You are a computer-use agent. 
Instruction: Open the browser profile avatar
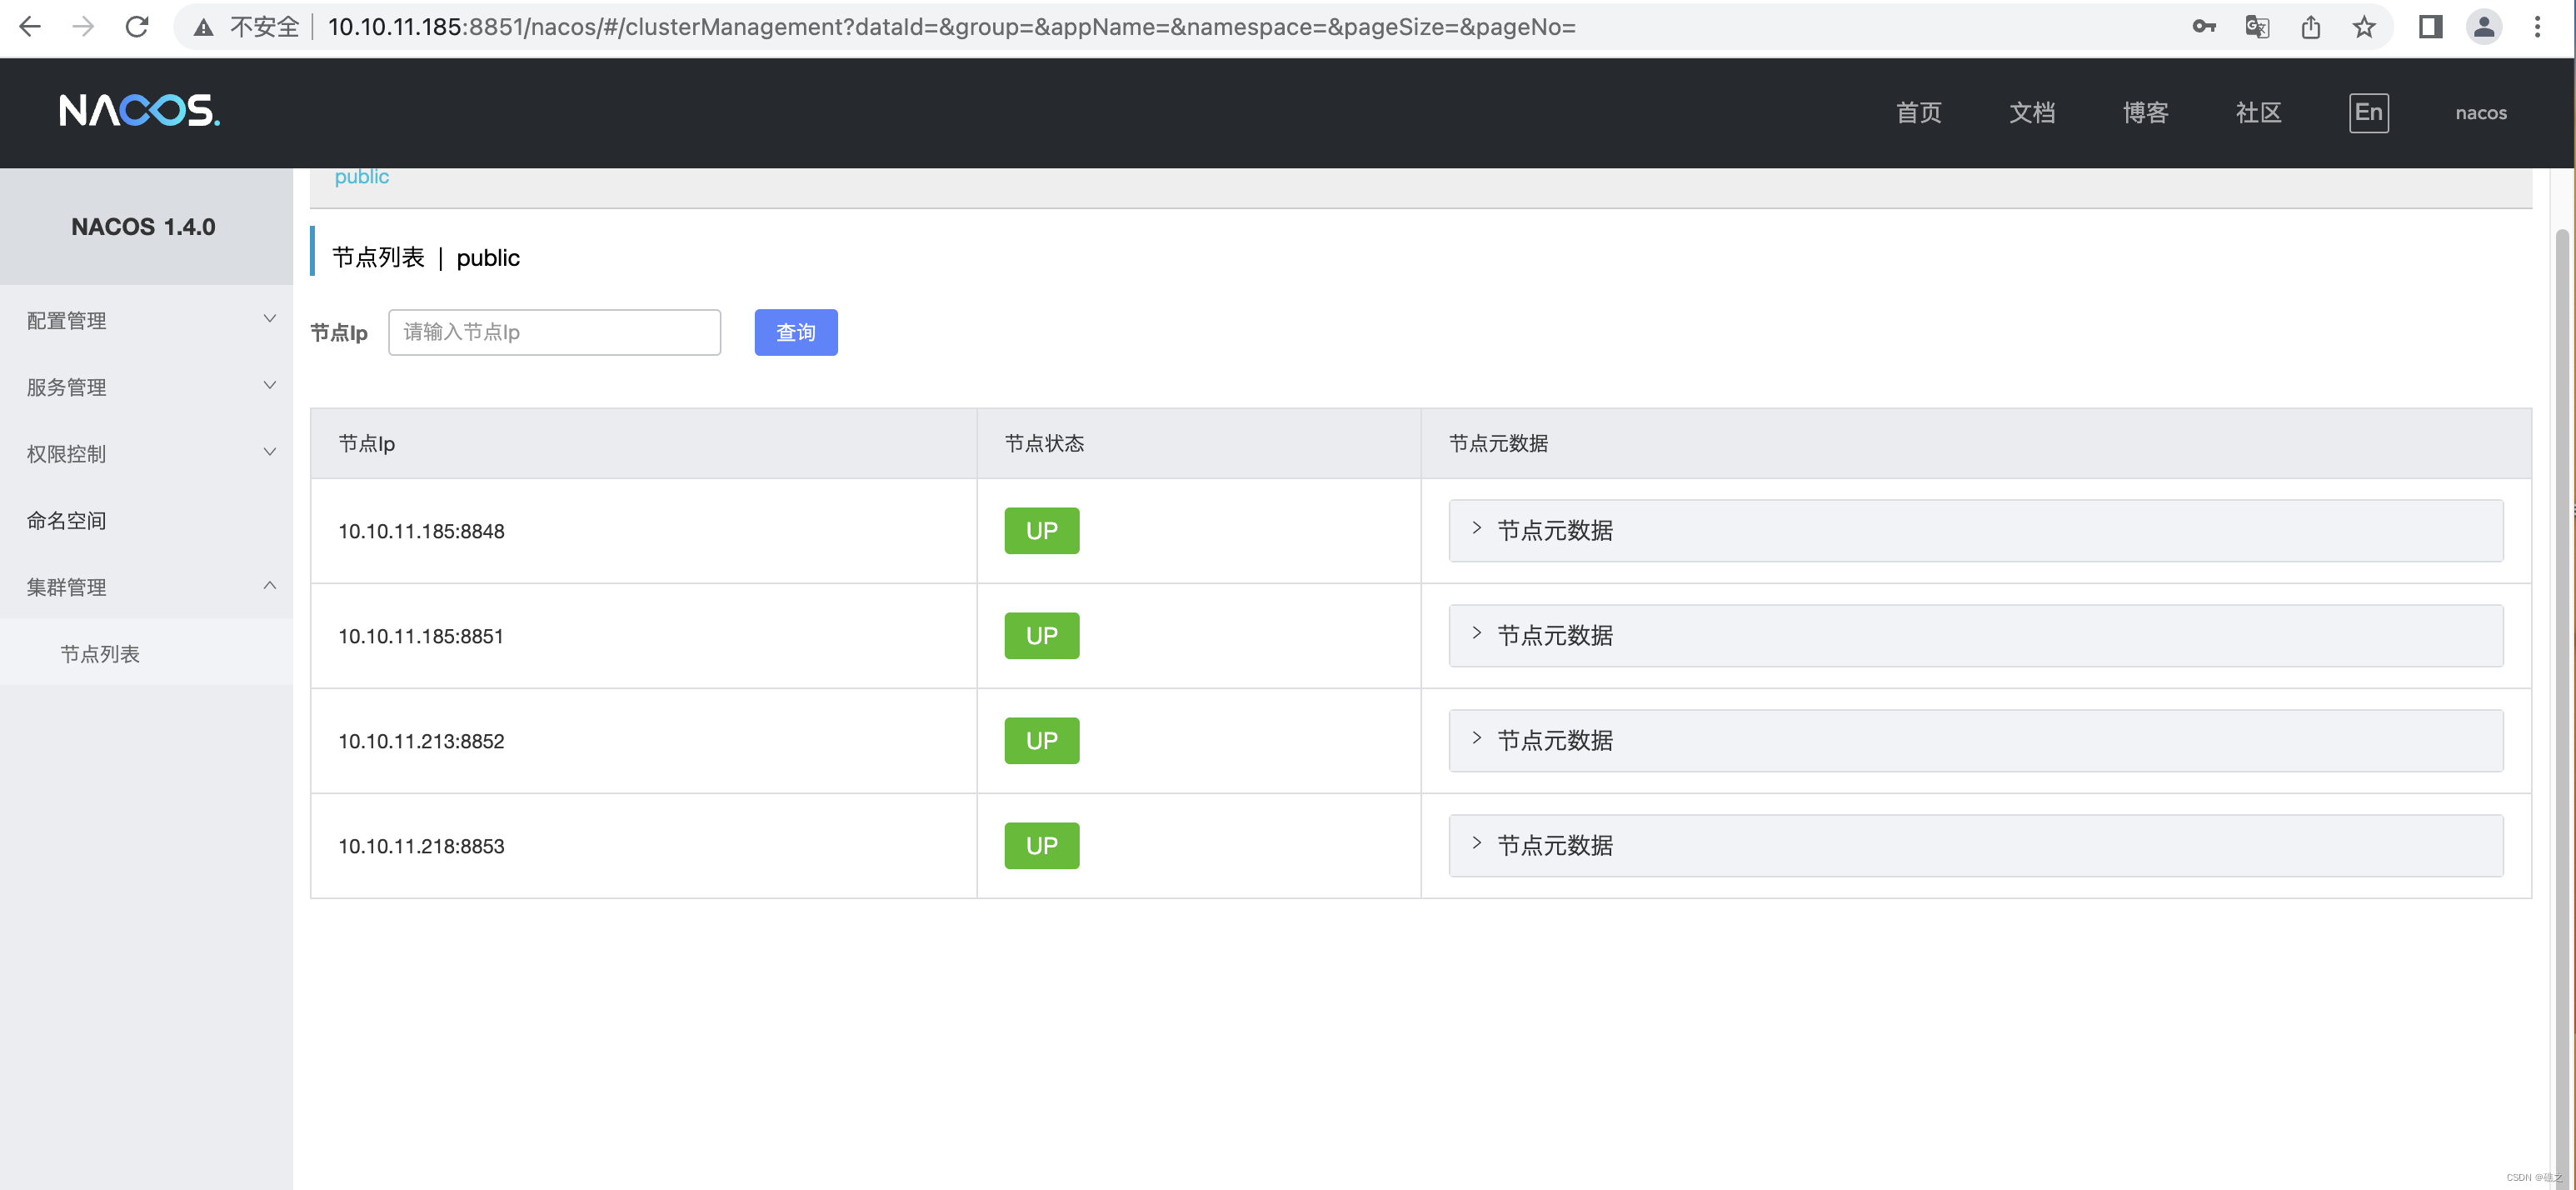pos(2484,27)
